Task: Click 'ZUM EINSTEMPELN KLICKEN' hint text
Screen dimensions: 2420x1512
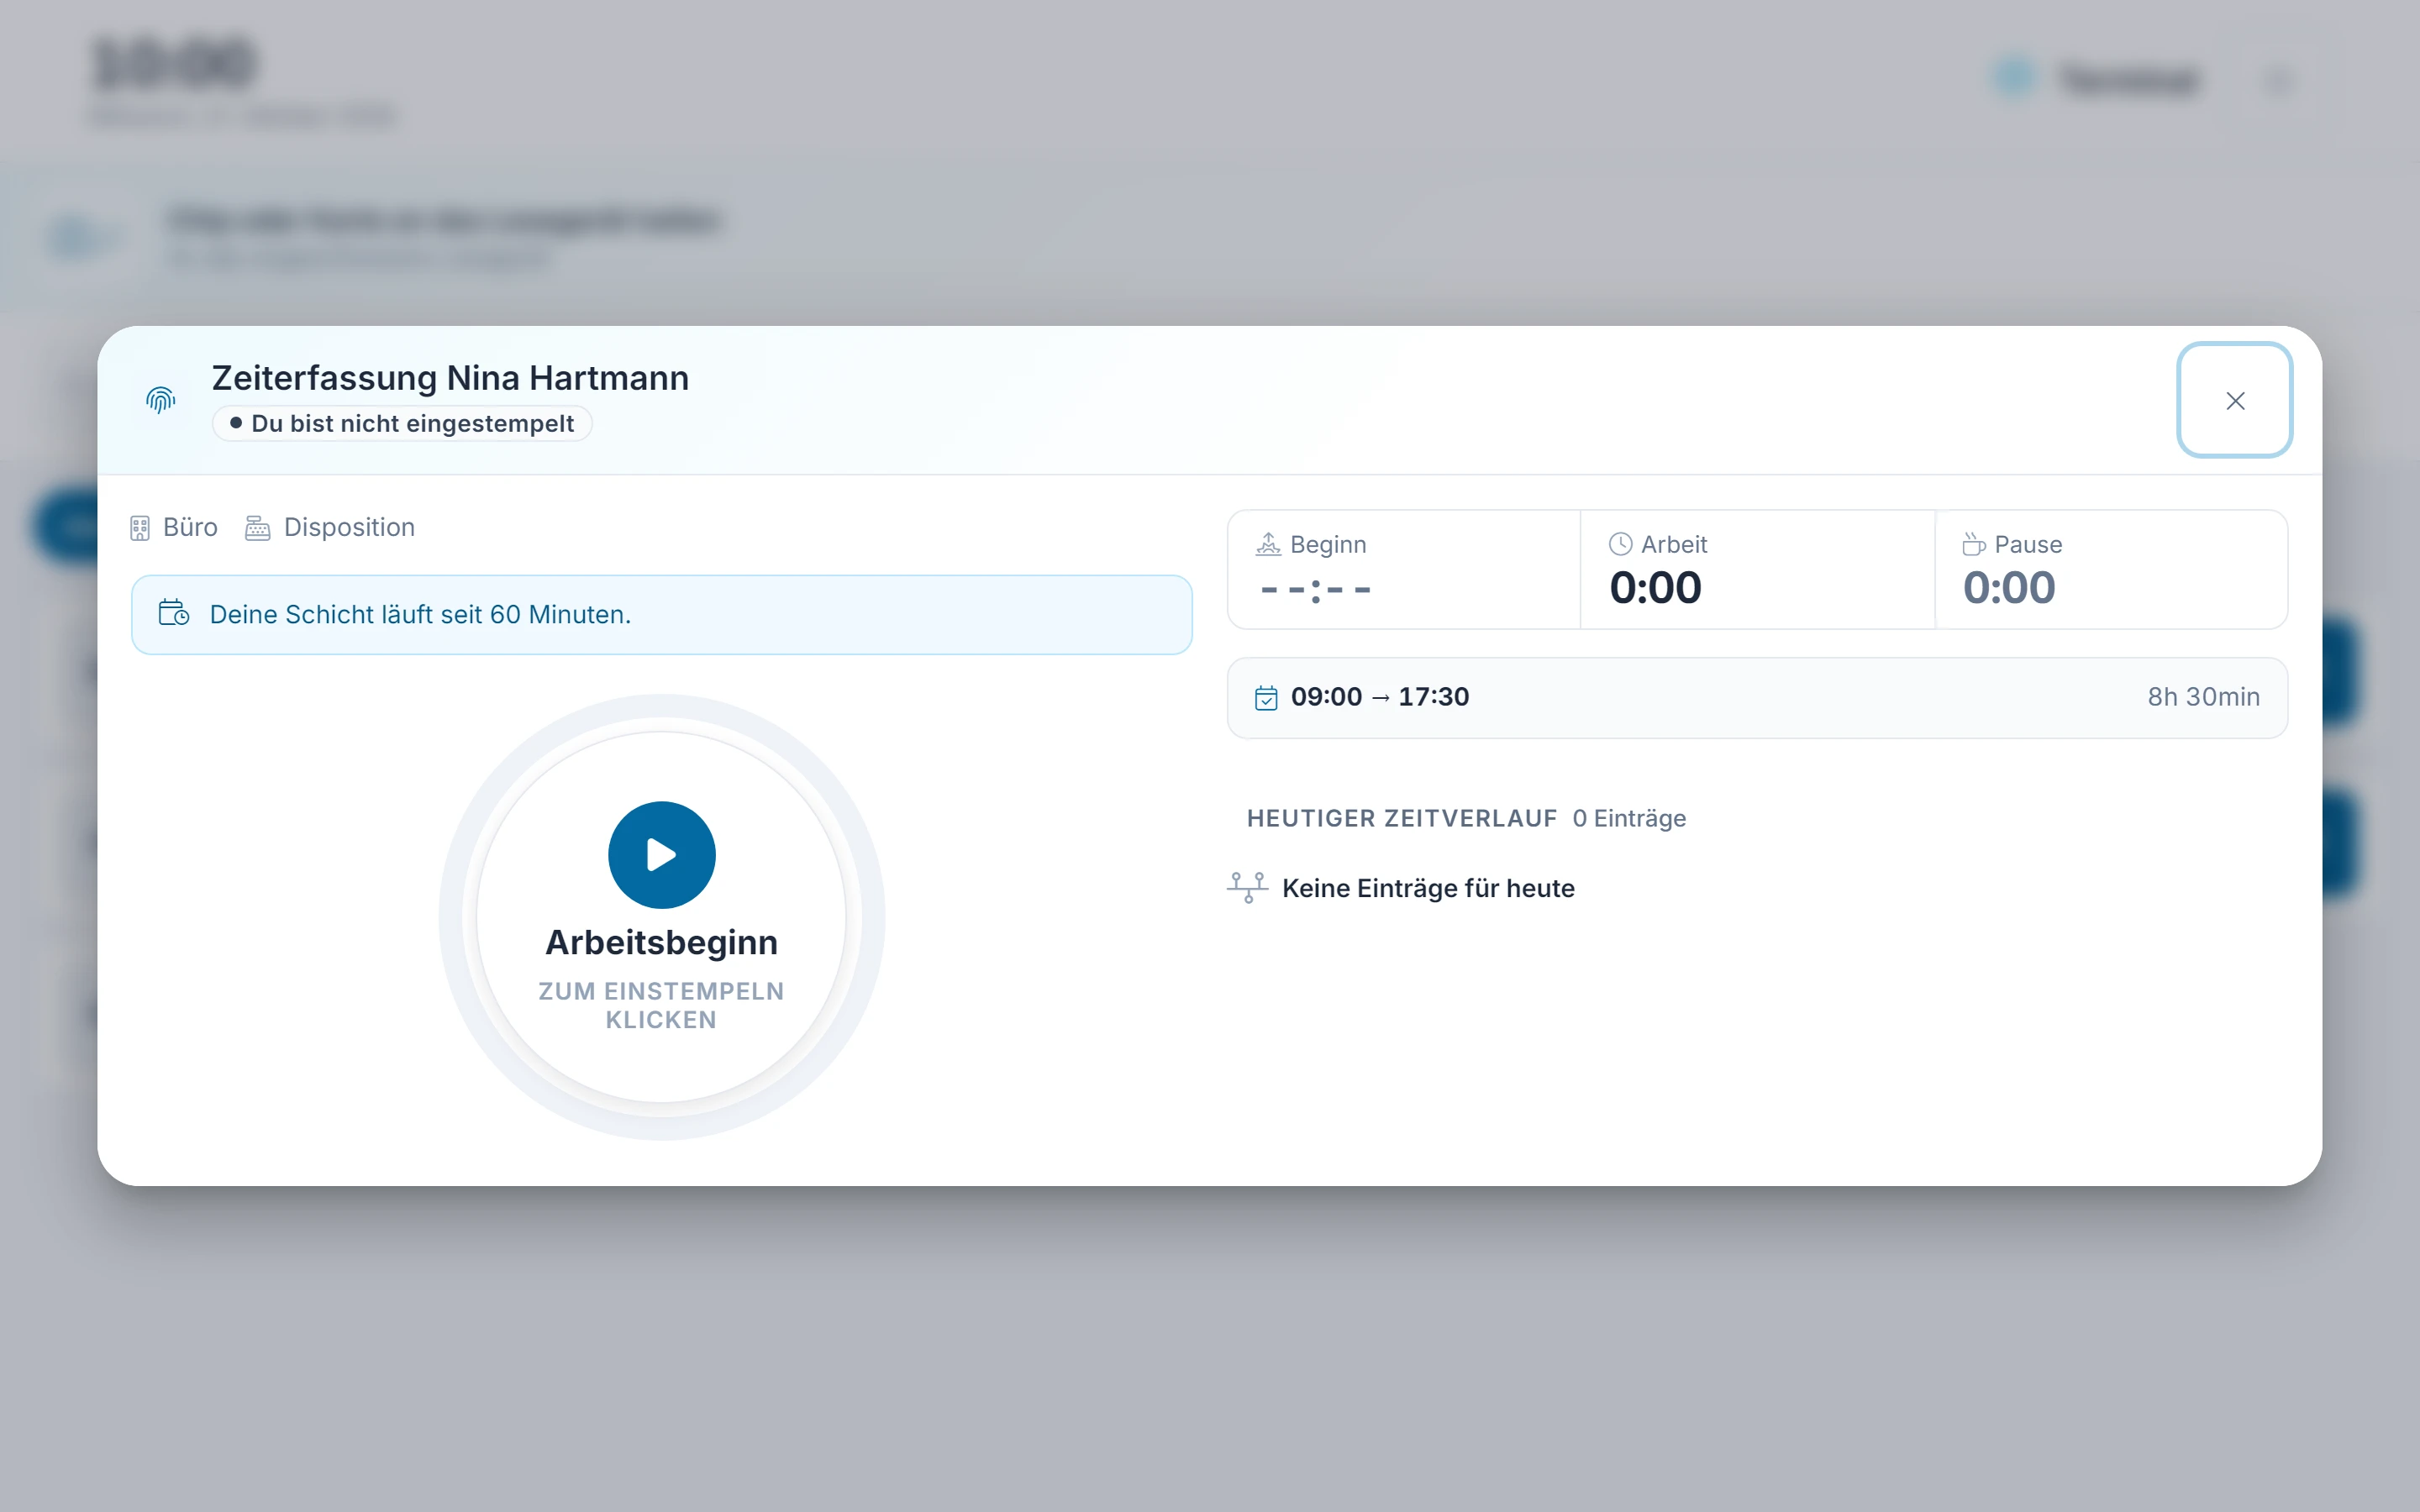Action: 661,1005
